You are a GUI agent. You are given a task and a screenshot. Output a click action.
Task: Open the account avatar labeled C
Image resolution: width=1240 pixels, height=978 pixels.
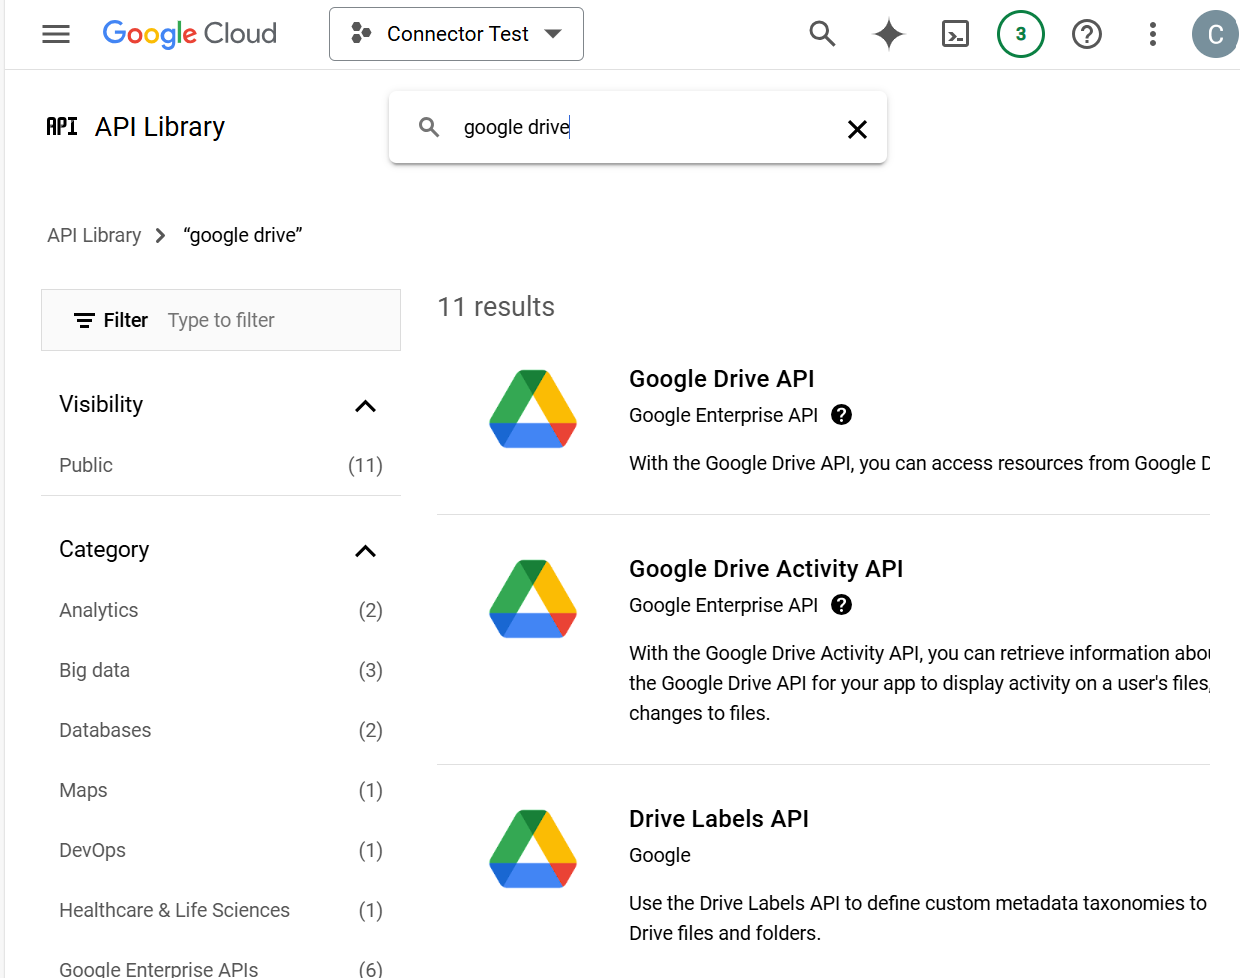pyautogui.click(x=1215, y=34)
